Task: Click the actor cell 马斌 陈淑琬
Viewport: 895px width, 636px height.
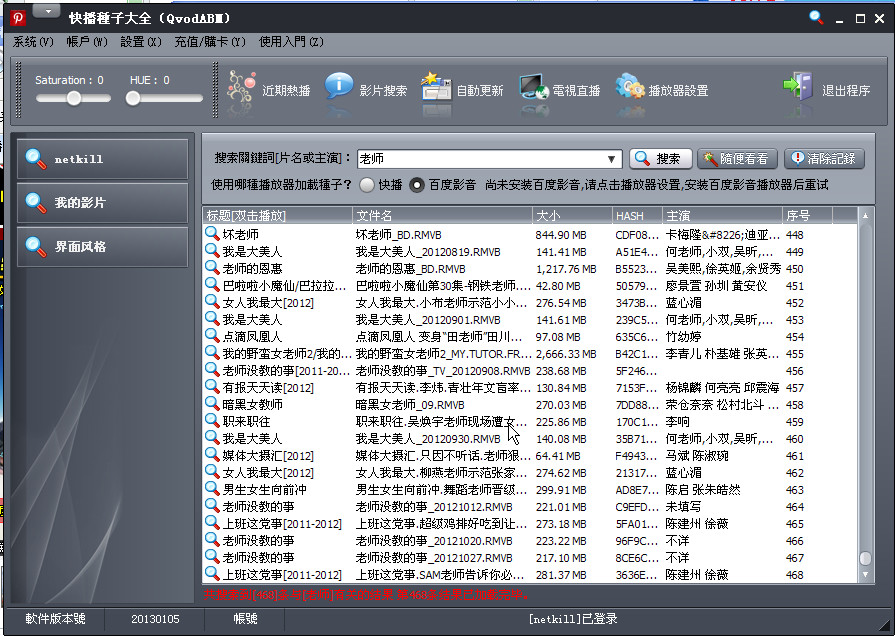Action: point(697,456)
